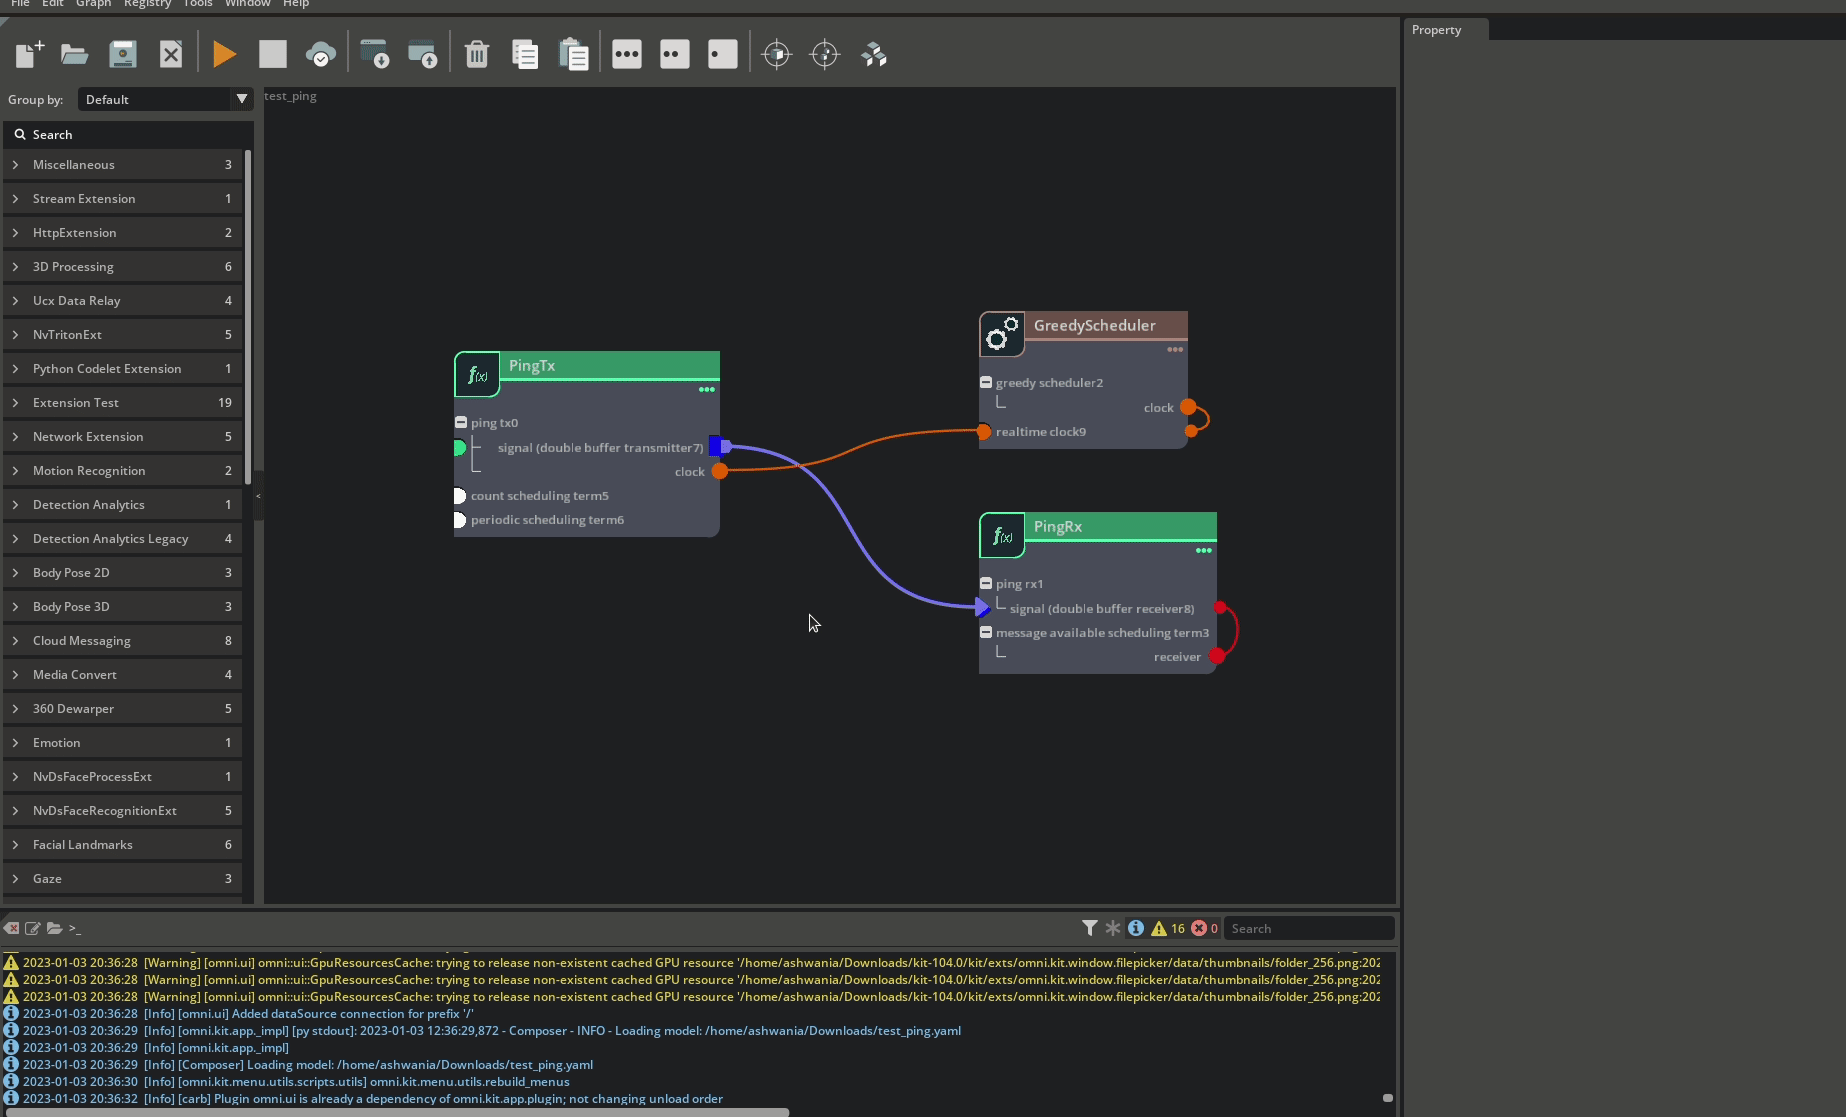Open the Group by Default dropdown
1846x1117 pixels.
165,99
